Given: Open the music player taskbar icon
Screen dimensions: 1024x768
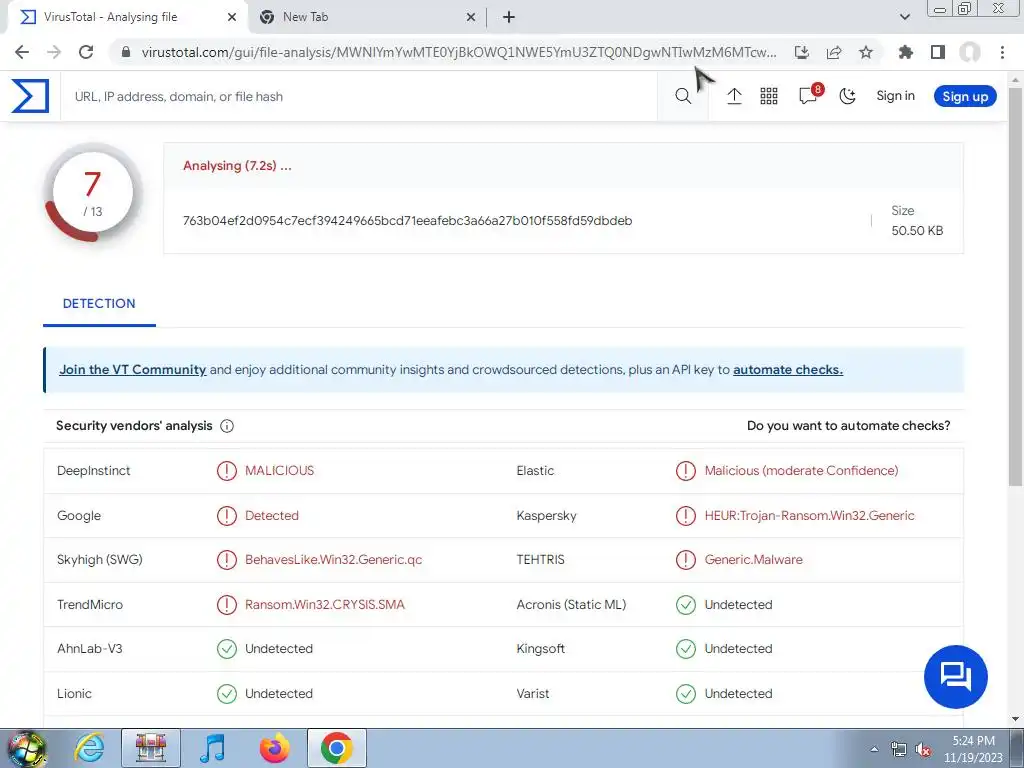Looking at the screenshot, I should [212, 748].
